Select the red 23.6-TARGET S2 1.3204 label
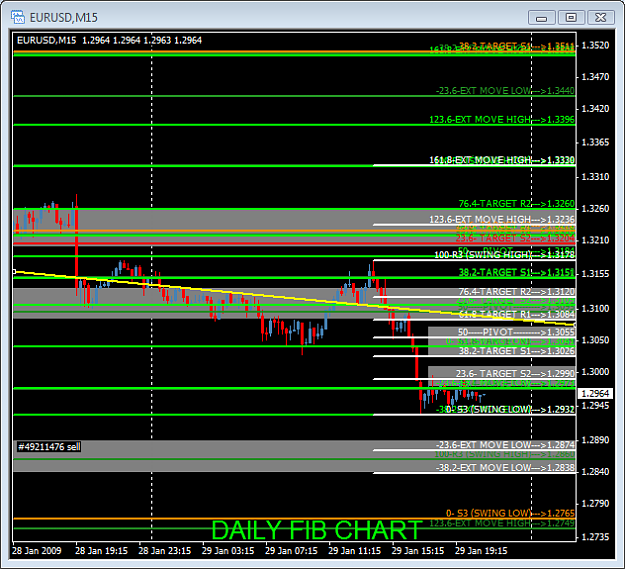This screenshot has height=569, width=625. [515, 238]
